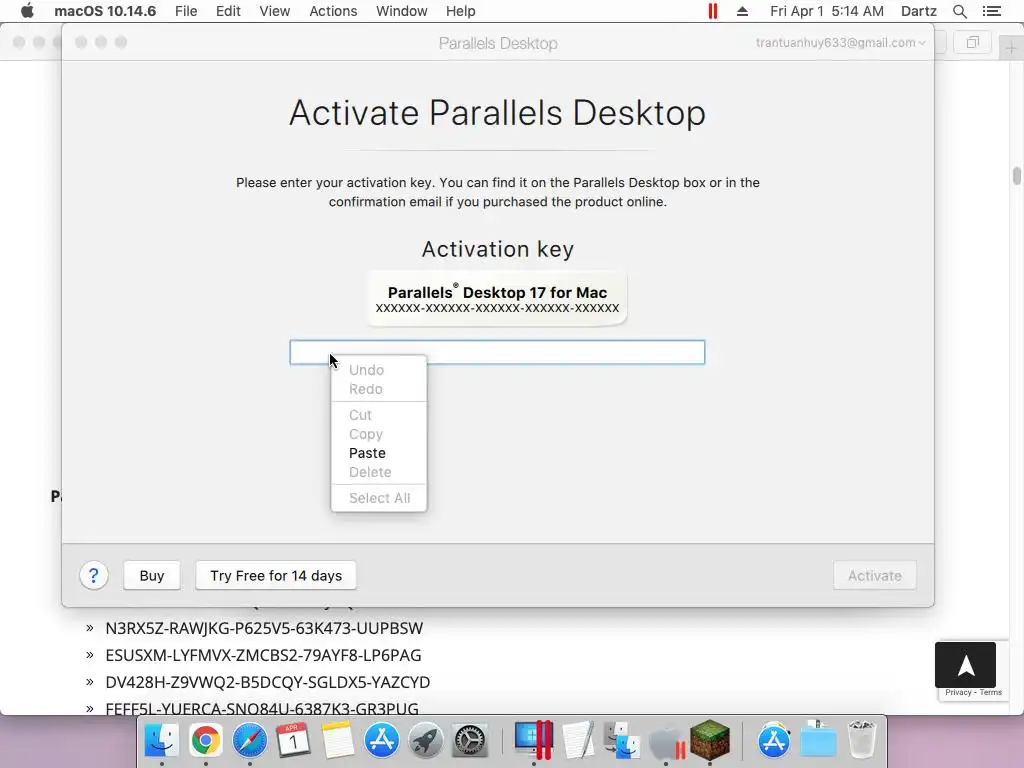This screenshot has height=768, width=1024.
Task: Open the Trash in the Dock
Action: pos(861,740)
